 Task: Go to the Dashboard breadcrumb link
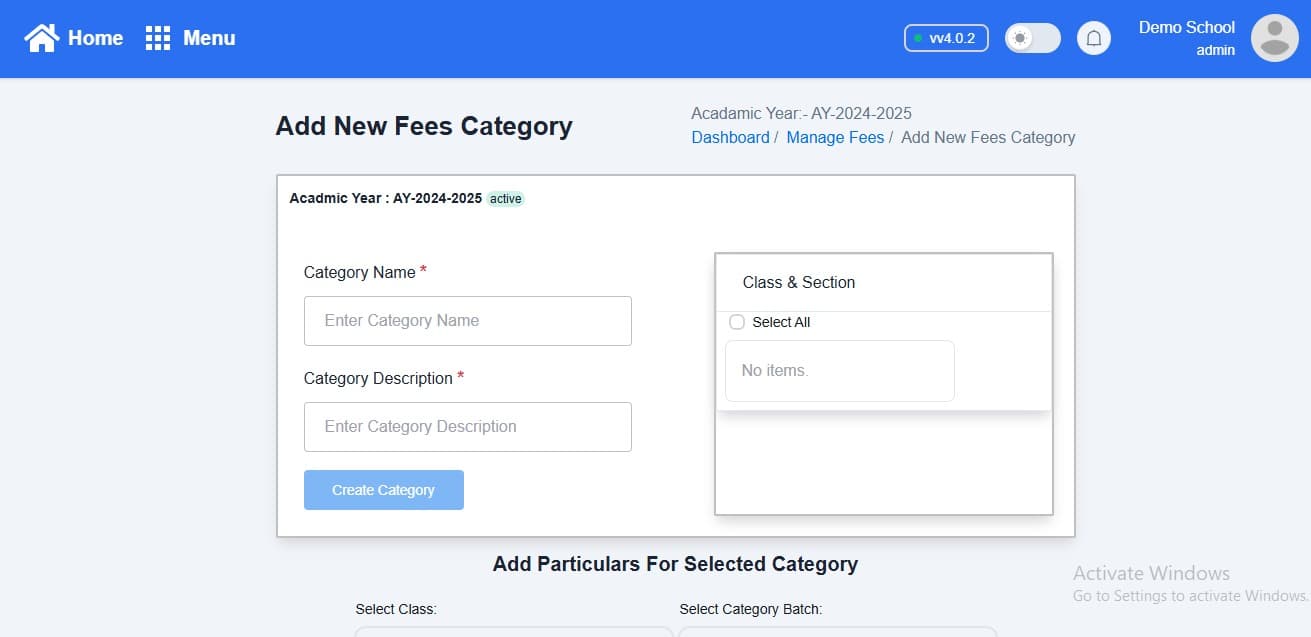coord(730,137)
